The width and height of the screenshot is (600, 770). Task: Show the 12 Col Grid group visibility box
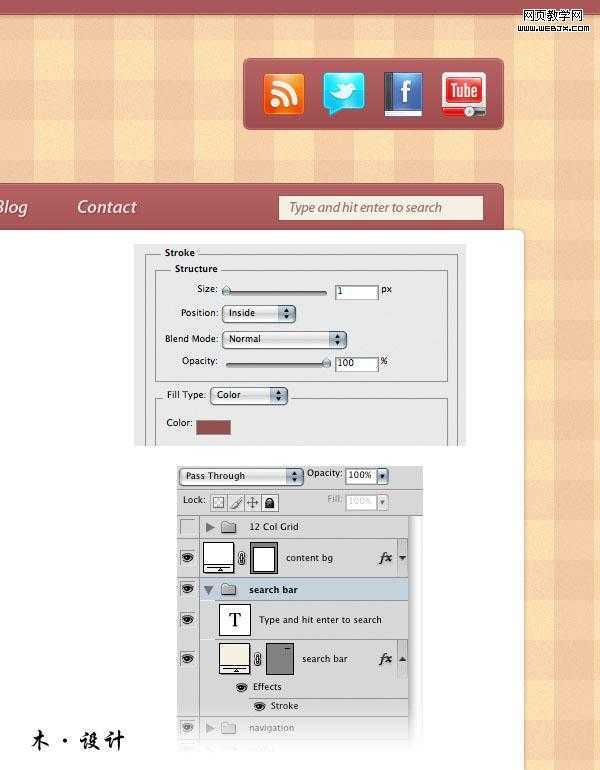click(x=188, y=527)
